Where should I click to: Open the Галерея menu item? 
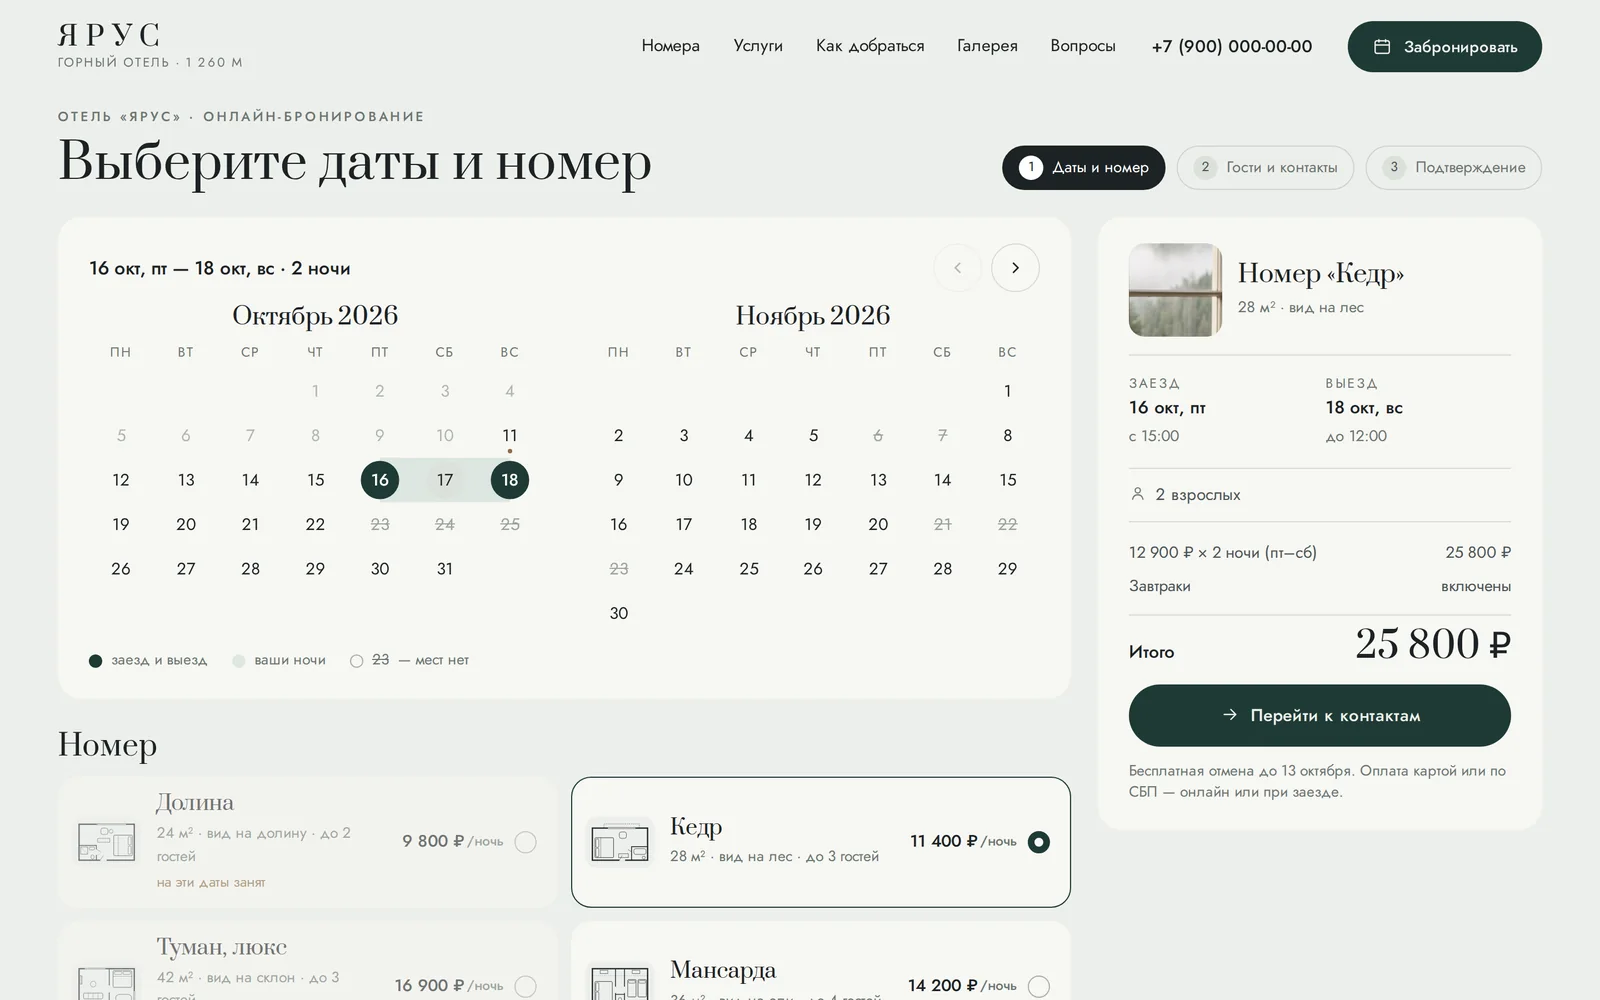[x=987, y=46]
